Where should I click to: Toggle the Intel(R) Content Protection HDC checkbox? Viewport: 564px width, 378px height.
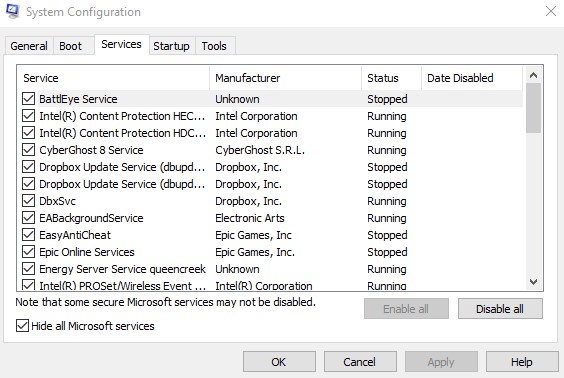click(x=28, y=133)
